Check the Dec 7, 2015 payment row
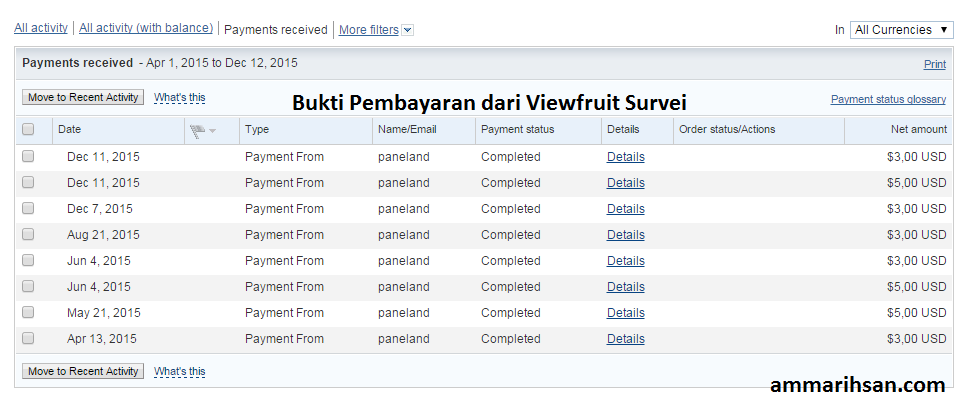 [x=28, y=209]
